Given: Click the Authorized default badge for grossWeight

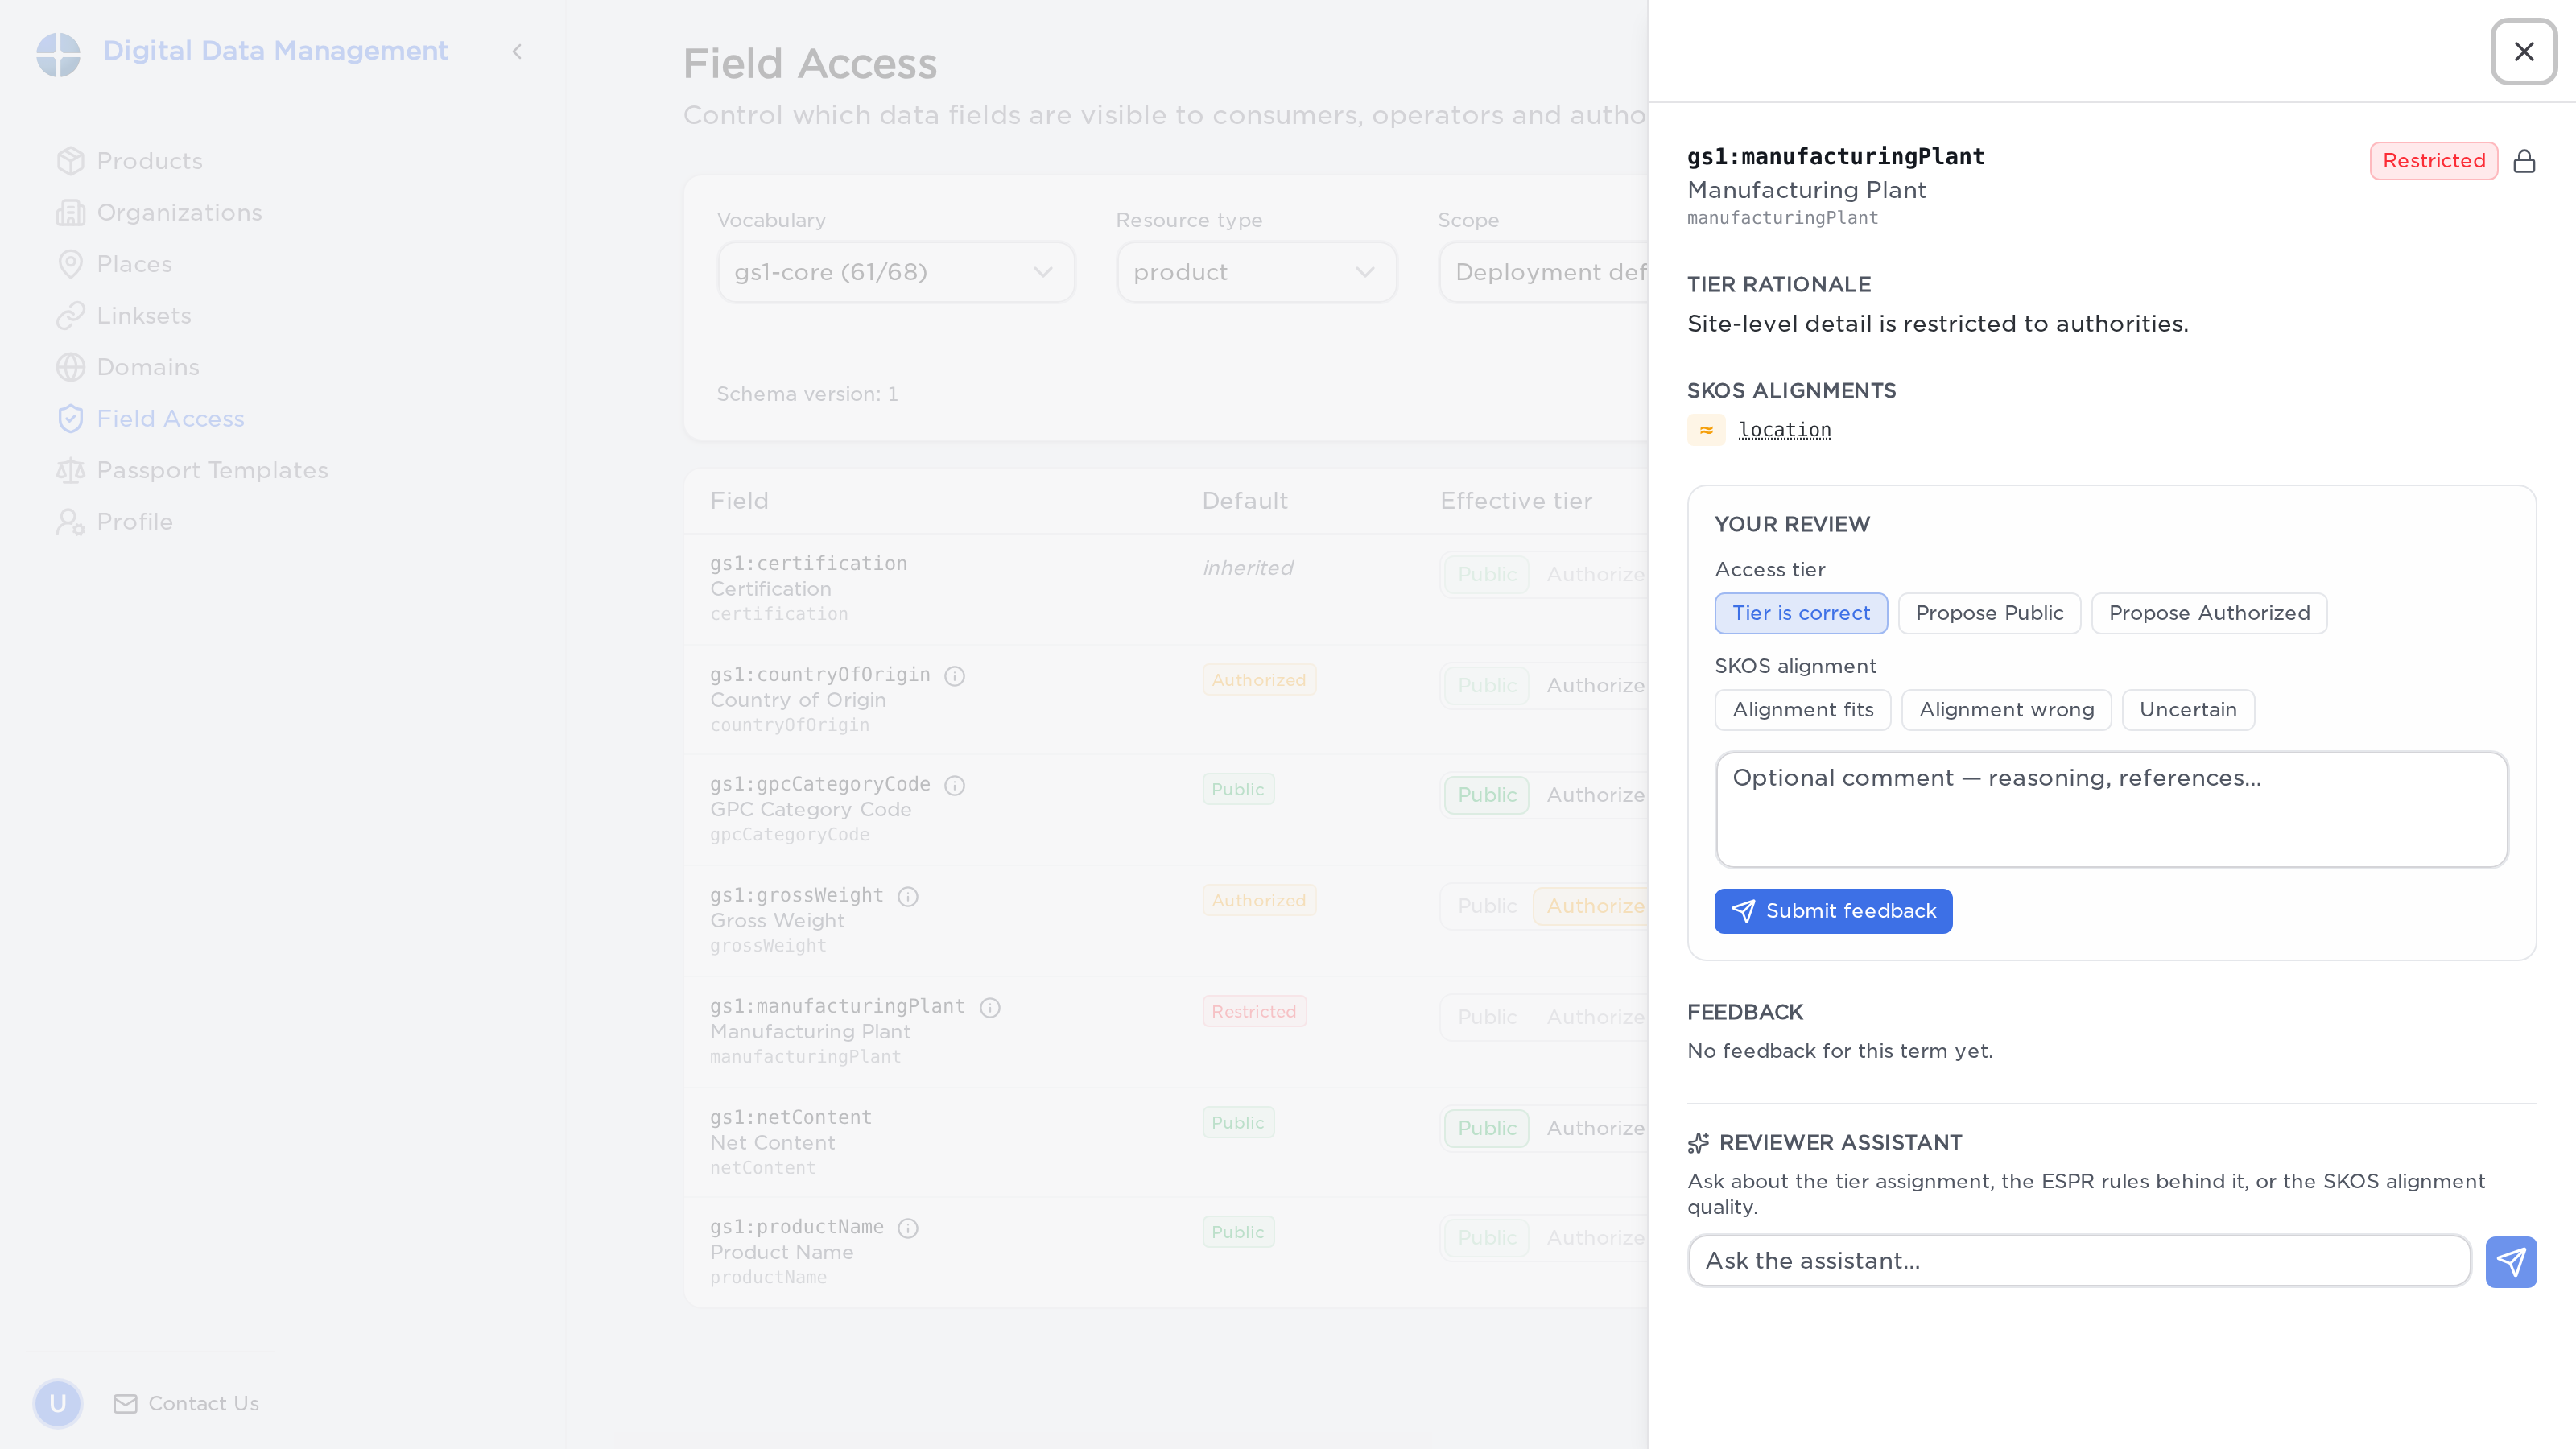Looking at the screenshot, I should 1259,901.
